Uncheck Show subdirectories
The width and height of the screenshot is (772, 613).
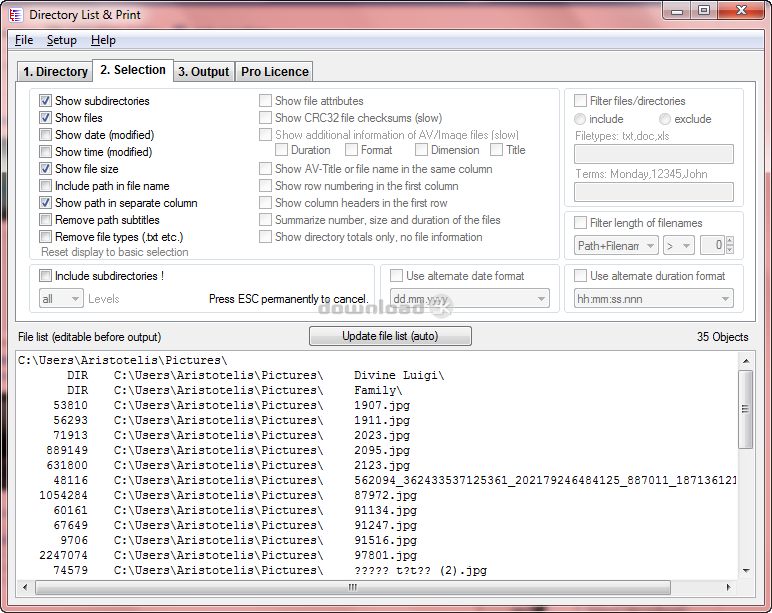click(x=45, y=101)
